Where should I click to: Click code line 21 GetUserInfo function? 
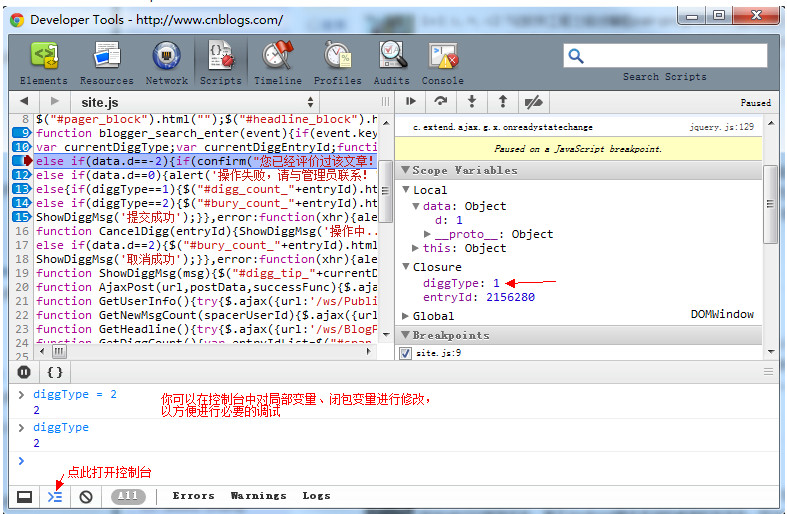click(206, 301)
